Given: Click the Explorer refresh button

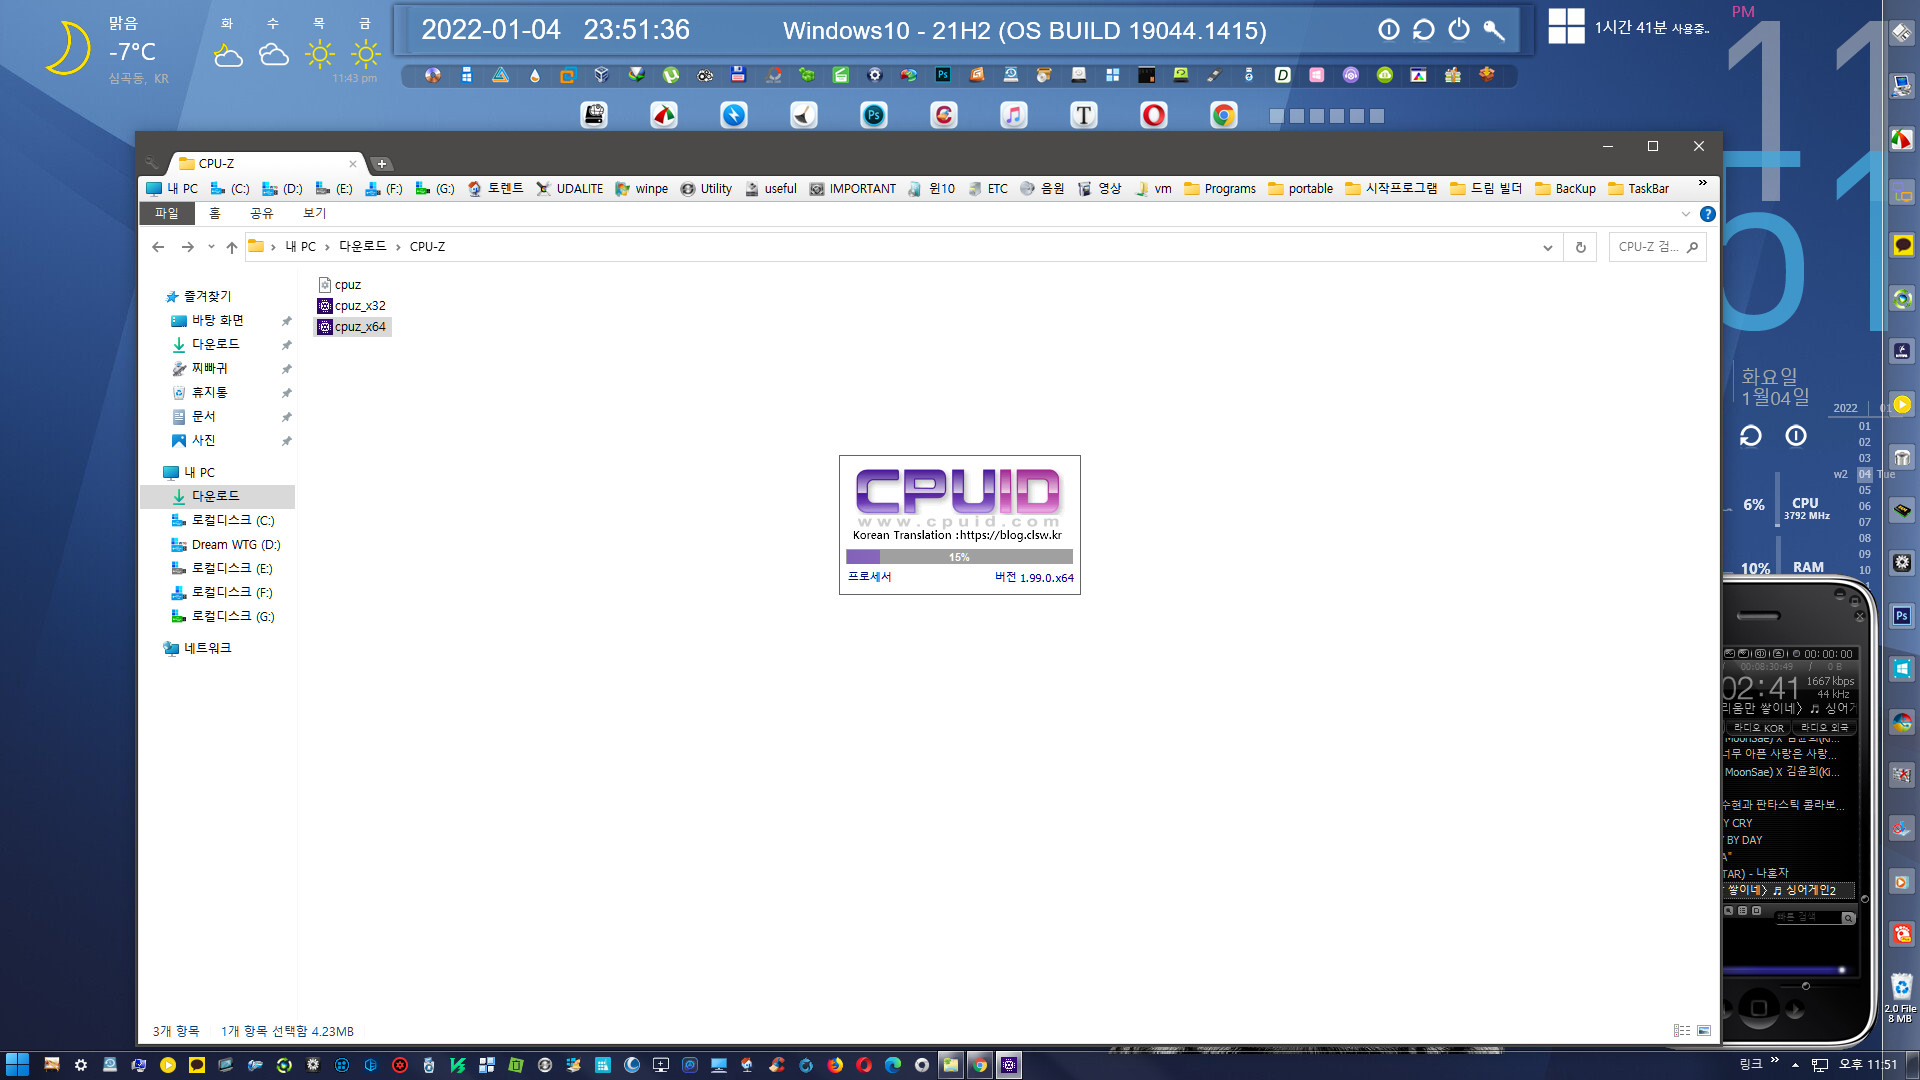Looking at the screenshot, I should pyautogui.click(x=1581, y=247).
